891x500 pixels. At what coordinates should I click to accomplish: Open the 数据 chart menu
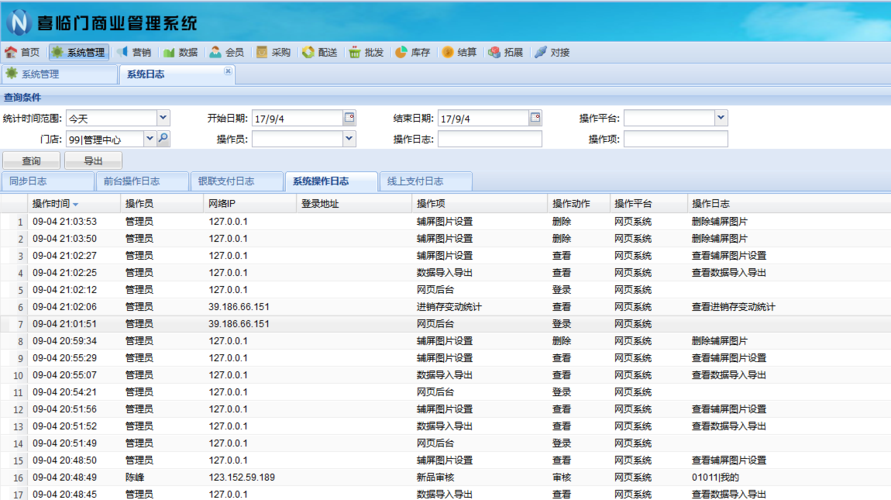180,52
